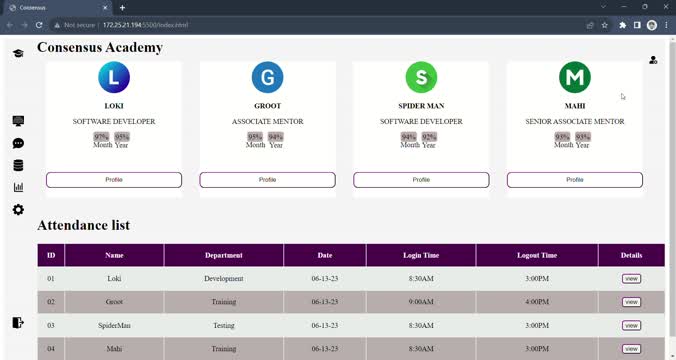
Task: Click the graduation cap logo icon
Action: [x=18, y=53]
